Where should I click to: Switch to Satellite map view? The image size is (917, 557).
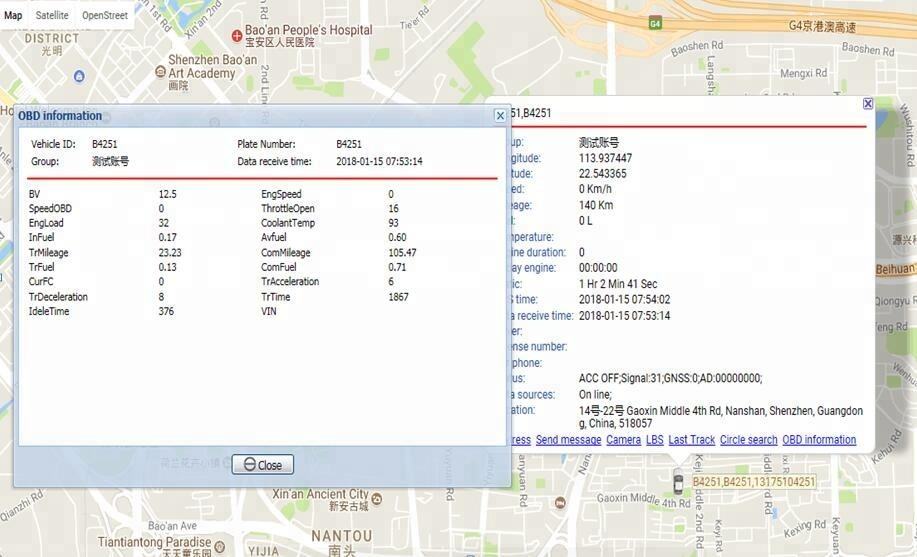[x=52, y=15]
